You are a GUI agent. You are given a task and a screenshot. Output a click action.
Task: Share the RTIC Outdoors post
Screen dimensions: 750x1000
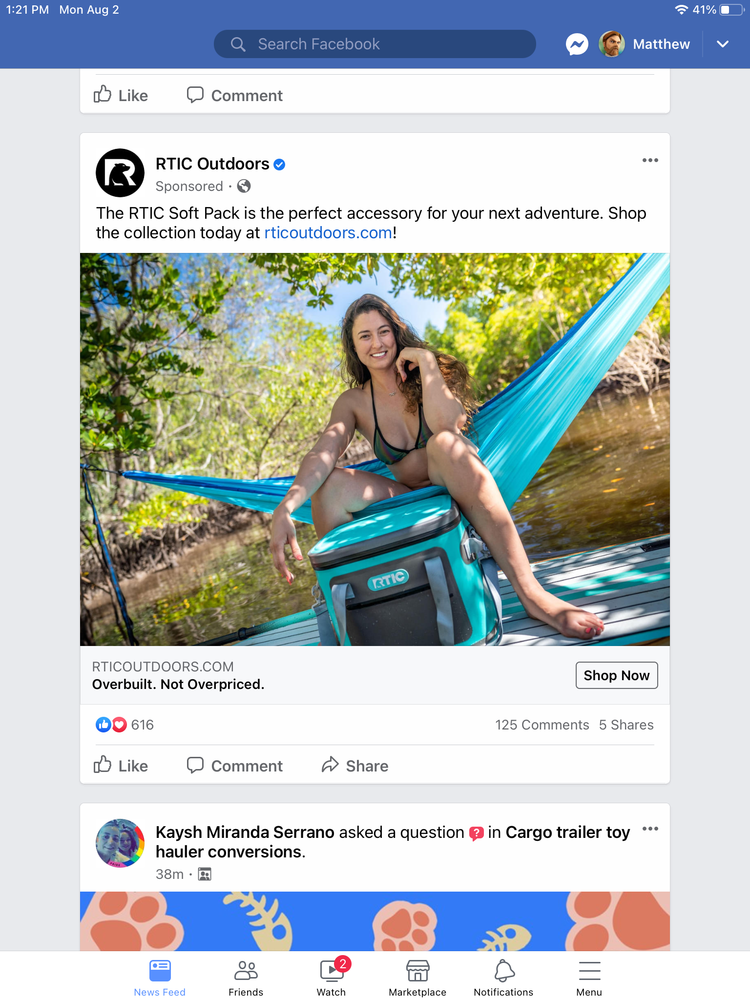[x=355, y=766]
